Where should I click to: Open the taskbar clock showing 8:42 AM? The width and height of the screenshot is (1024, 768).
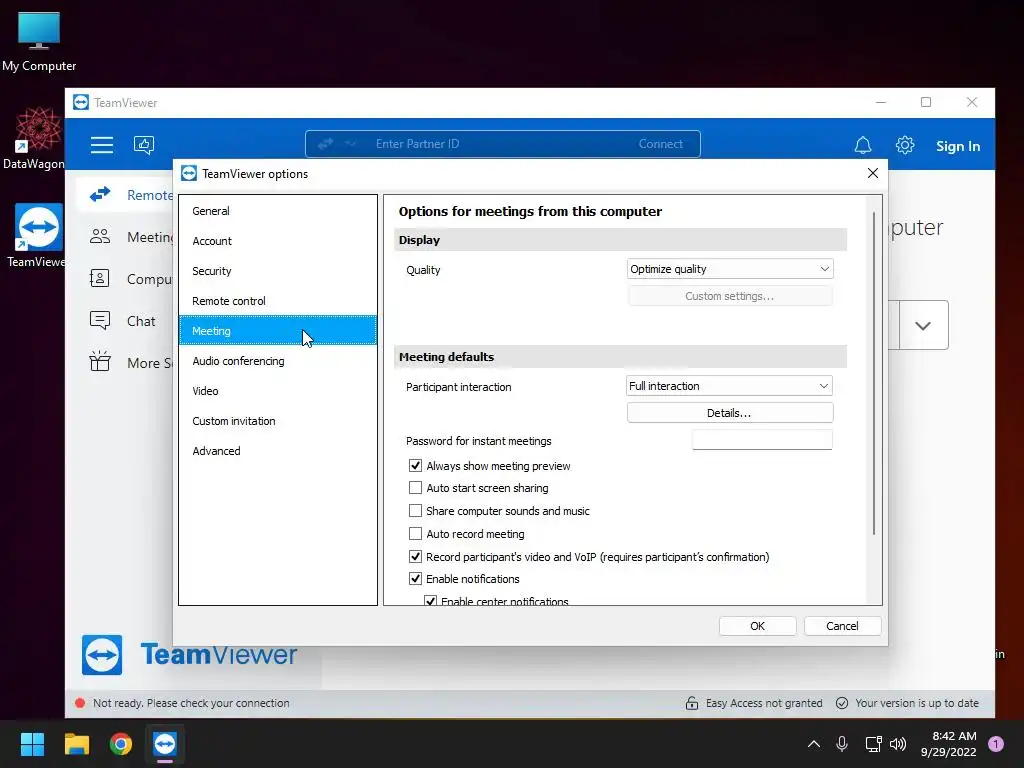[948, 744]
